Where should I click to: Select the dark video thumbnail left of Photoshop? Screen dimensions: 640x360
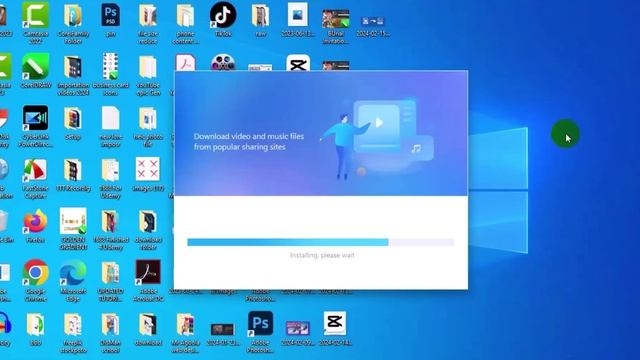pos(222,329)
